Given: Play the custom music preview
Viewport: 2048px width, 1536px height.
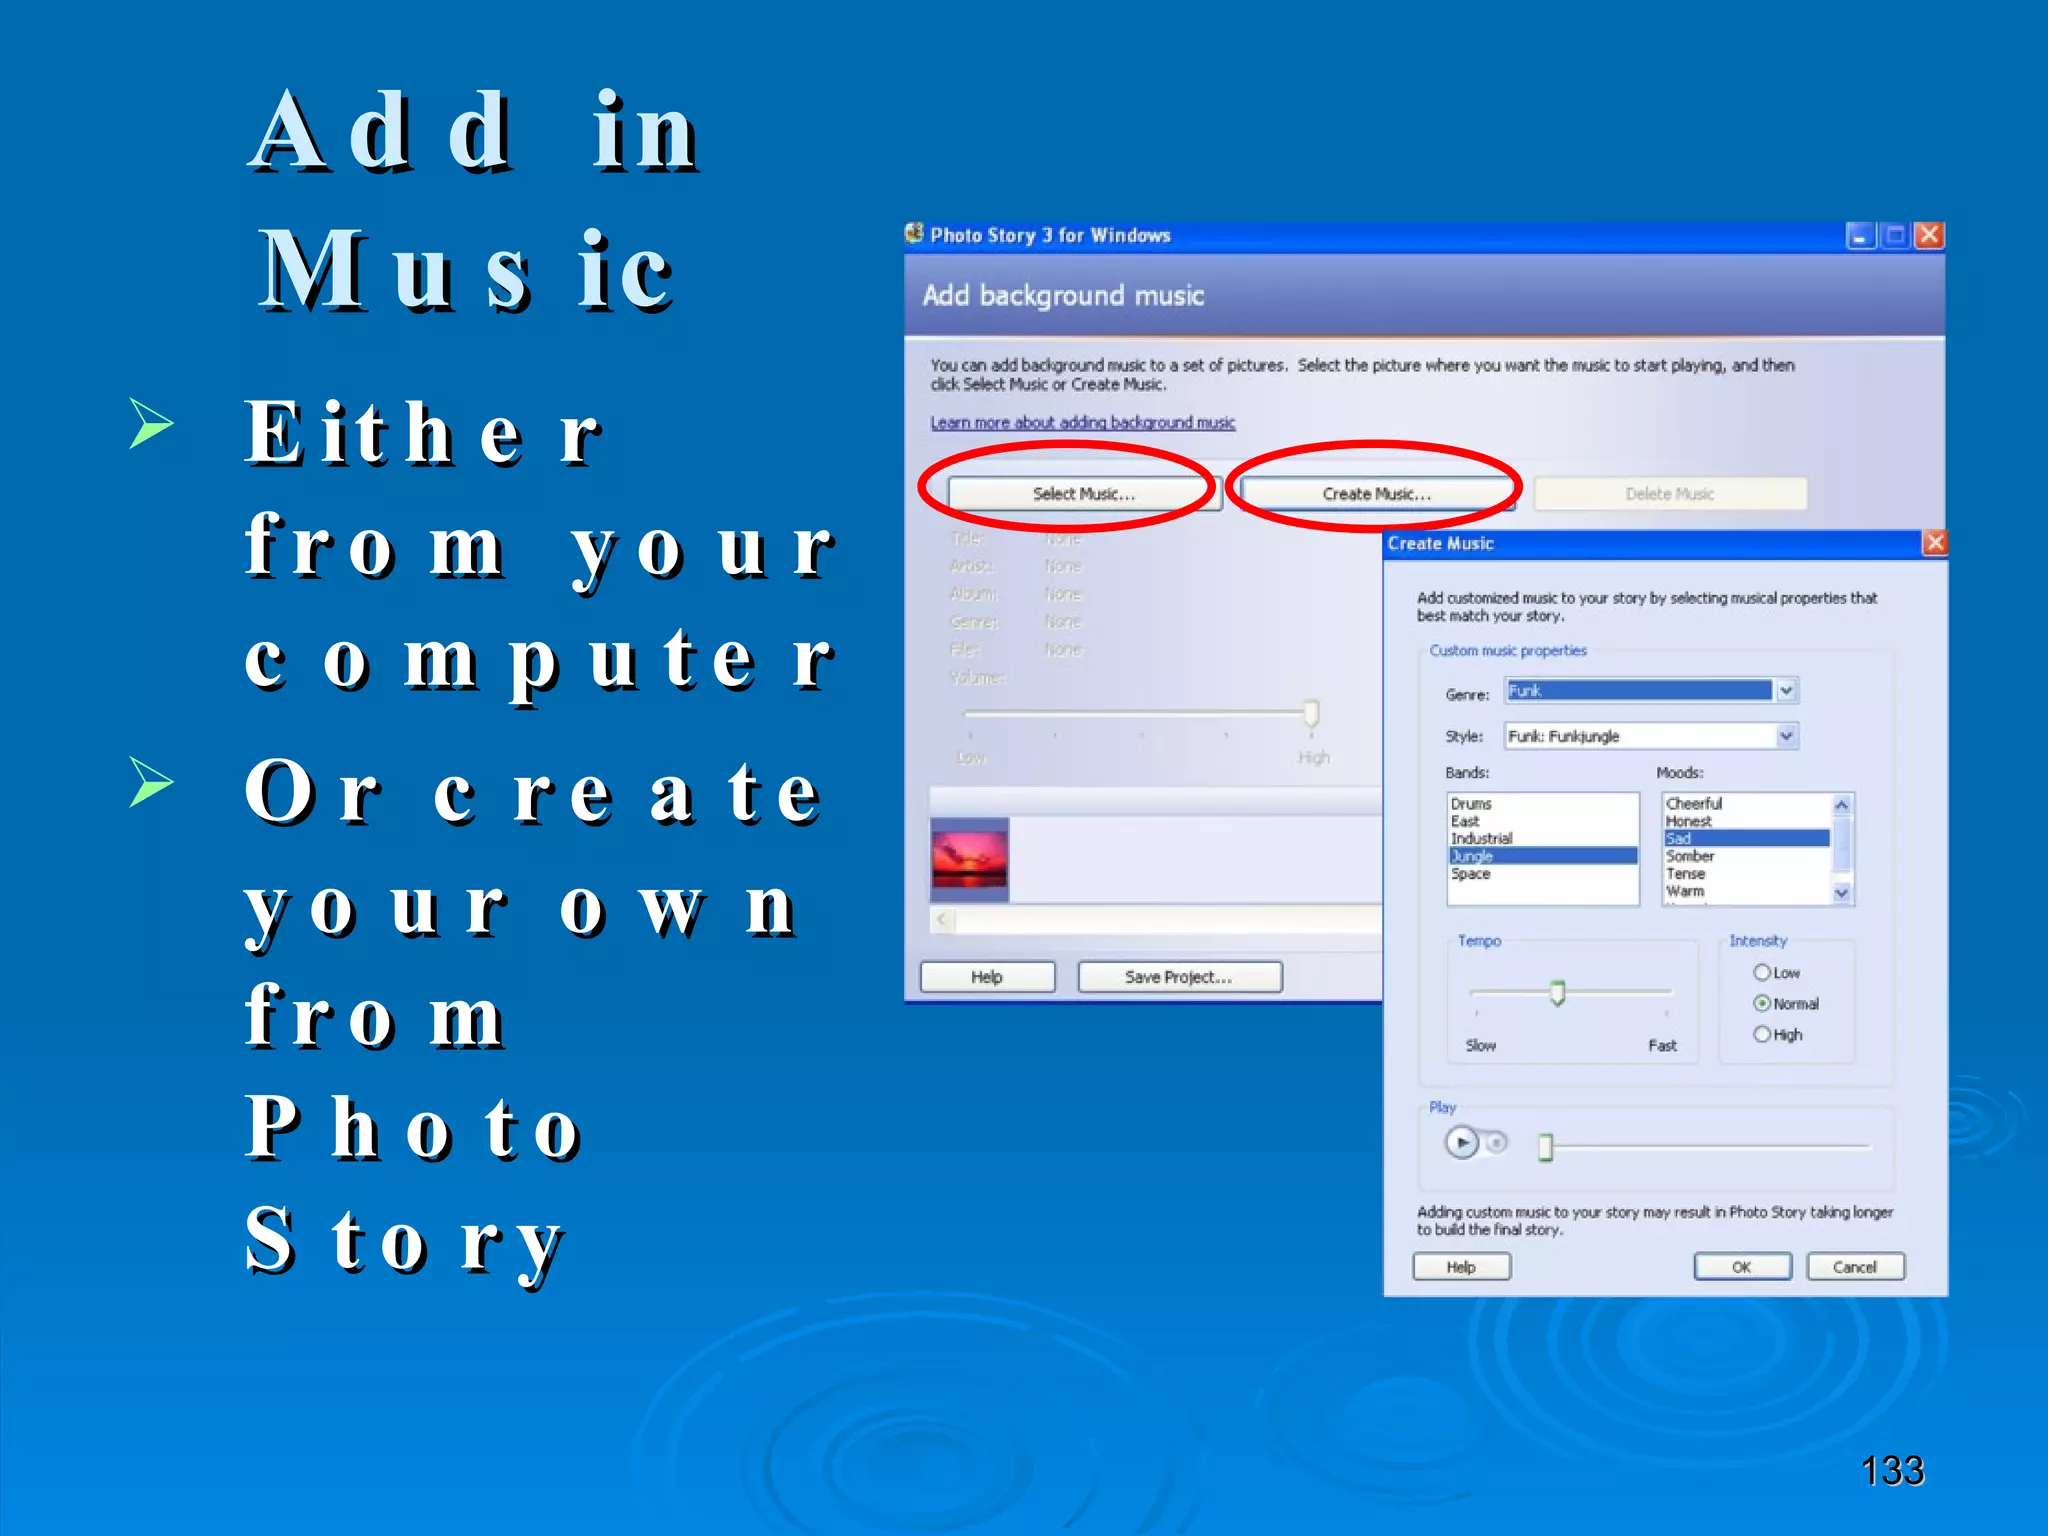Looking at the screenshot, I should coord(1462,1142).
